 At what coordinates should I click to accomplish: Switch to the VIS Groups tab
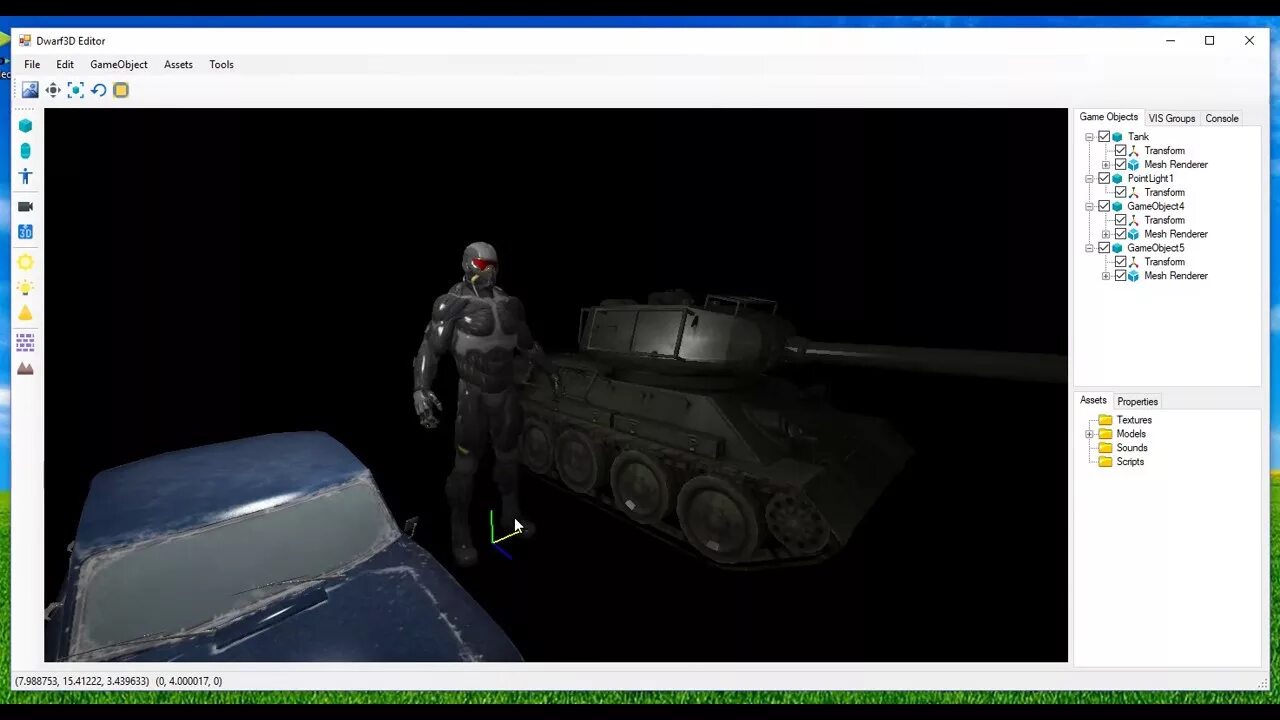coord(1172,118)
